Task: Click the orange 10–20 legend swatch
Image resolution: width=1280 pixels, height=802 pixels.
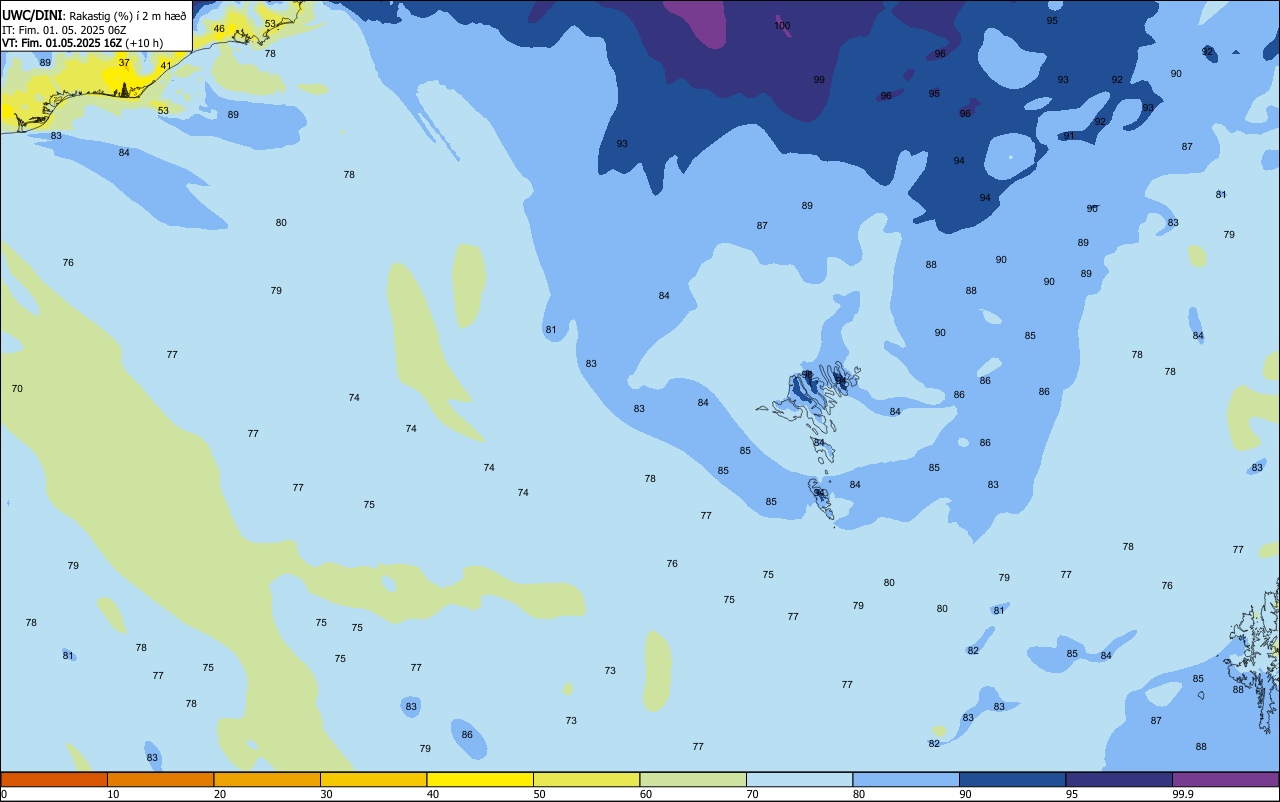Action: click(160, 779)
